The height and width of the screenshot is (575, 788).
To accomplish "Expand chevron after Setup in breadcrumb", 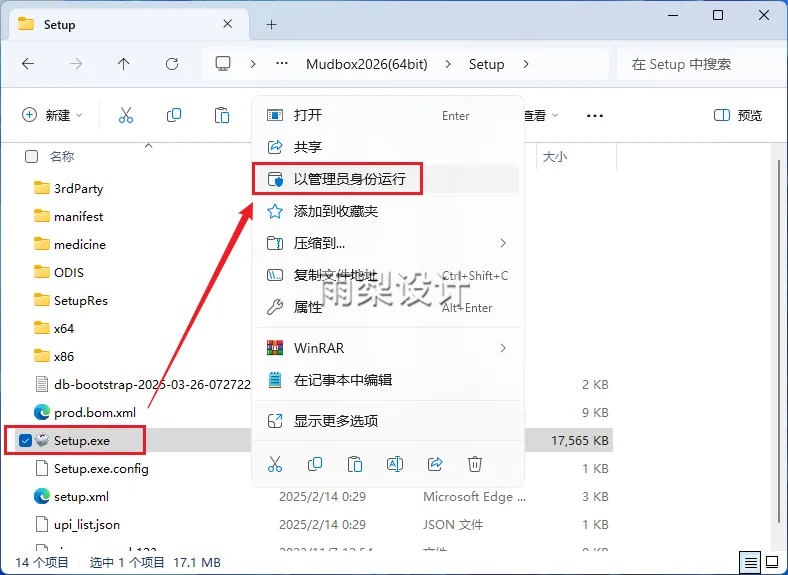I will [x=526, y=64].
